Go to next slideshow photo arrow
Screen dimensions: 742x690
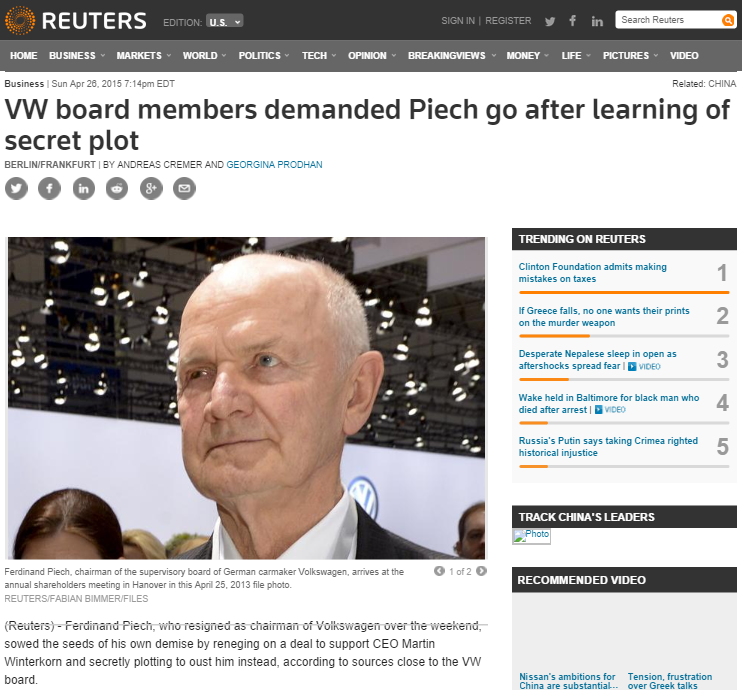[481, 571]
